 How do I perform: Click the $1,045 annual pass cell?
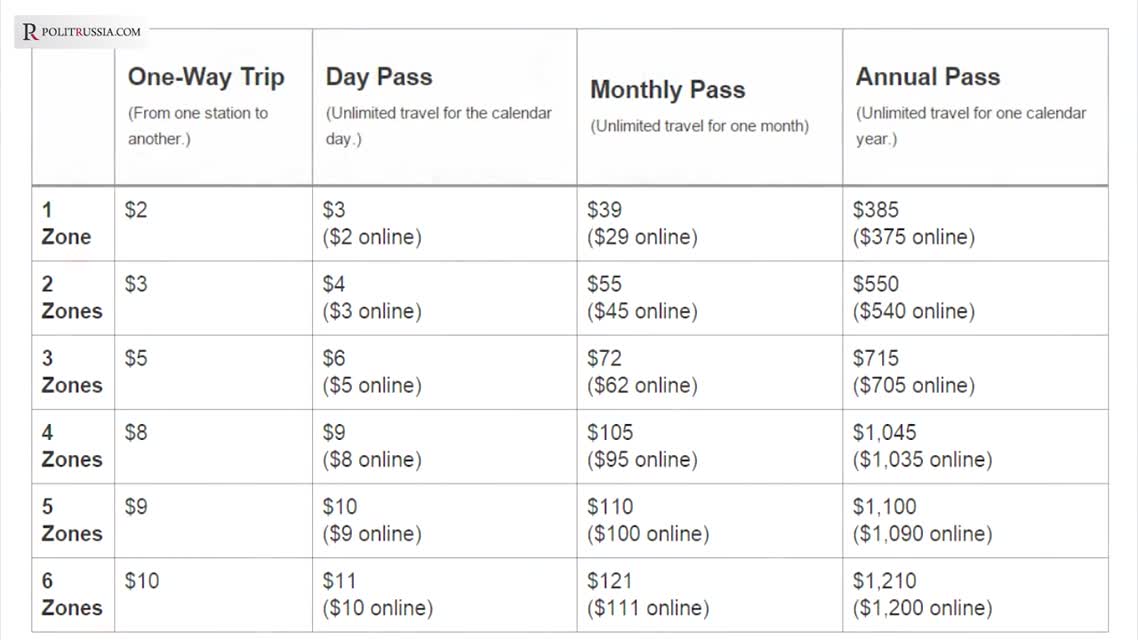(x=975, y=446)
